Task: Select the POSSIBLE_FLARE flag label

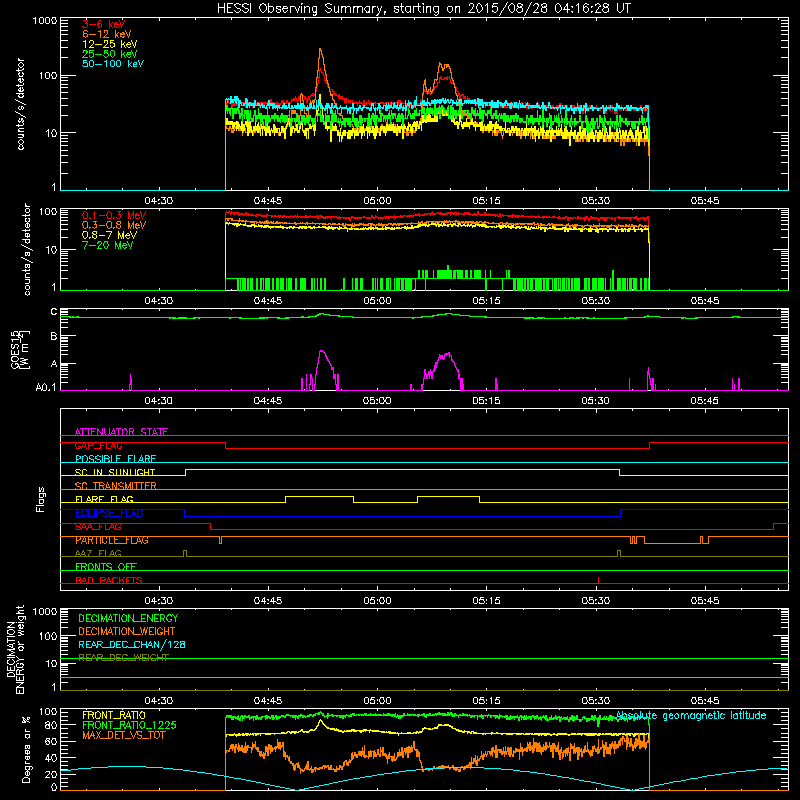Action: pos(115,459)
